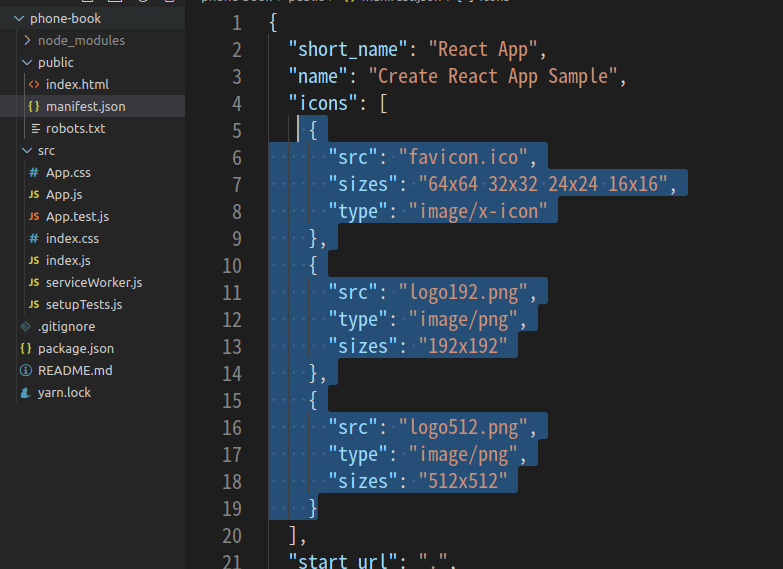Viewport: 783px width, 569px height.
Task: Open index.html in the explorer
Action: click(77, 84)
